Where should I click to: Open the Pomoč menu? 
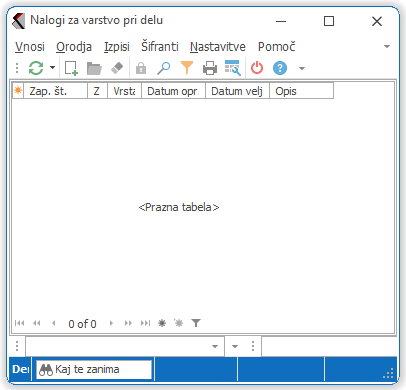tap(277, 46)
